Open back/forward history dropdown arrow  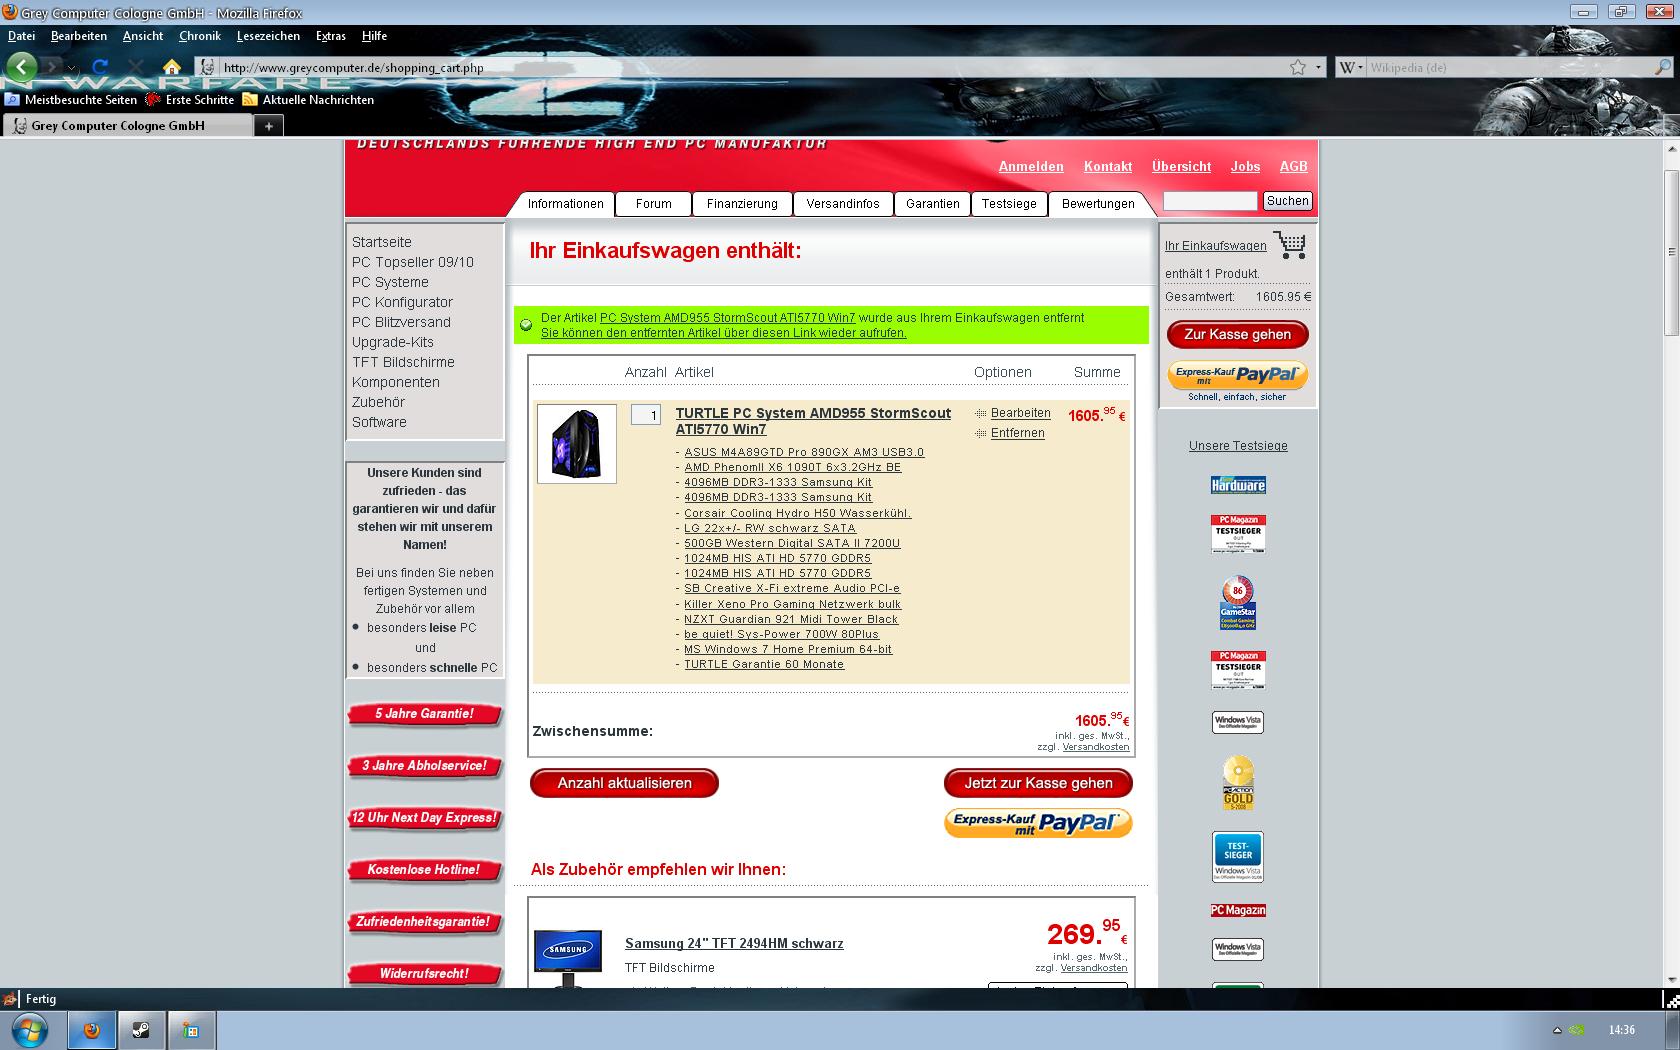point(70,68)
